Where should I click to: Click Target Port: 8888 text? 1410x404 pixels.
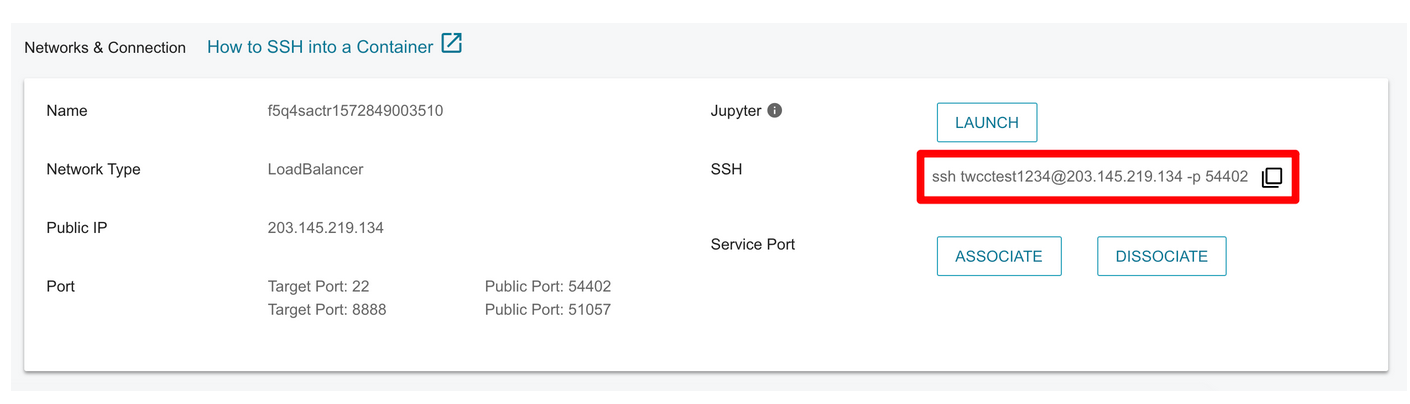[327, 309]
